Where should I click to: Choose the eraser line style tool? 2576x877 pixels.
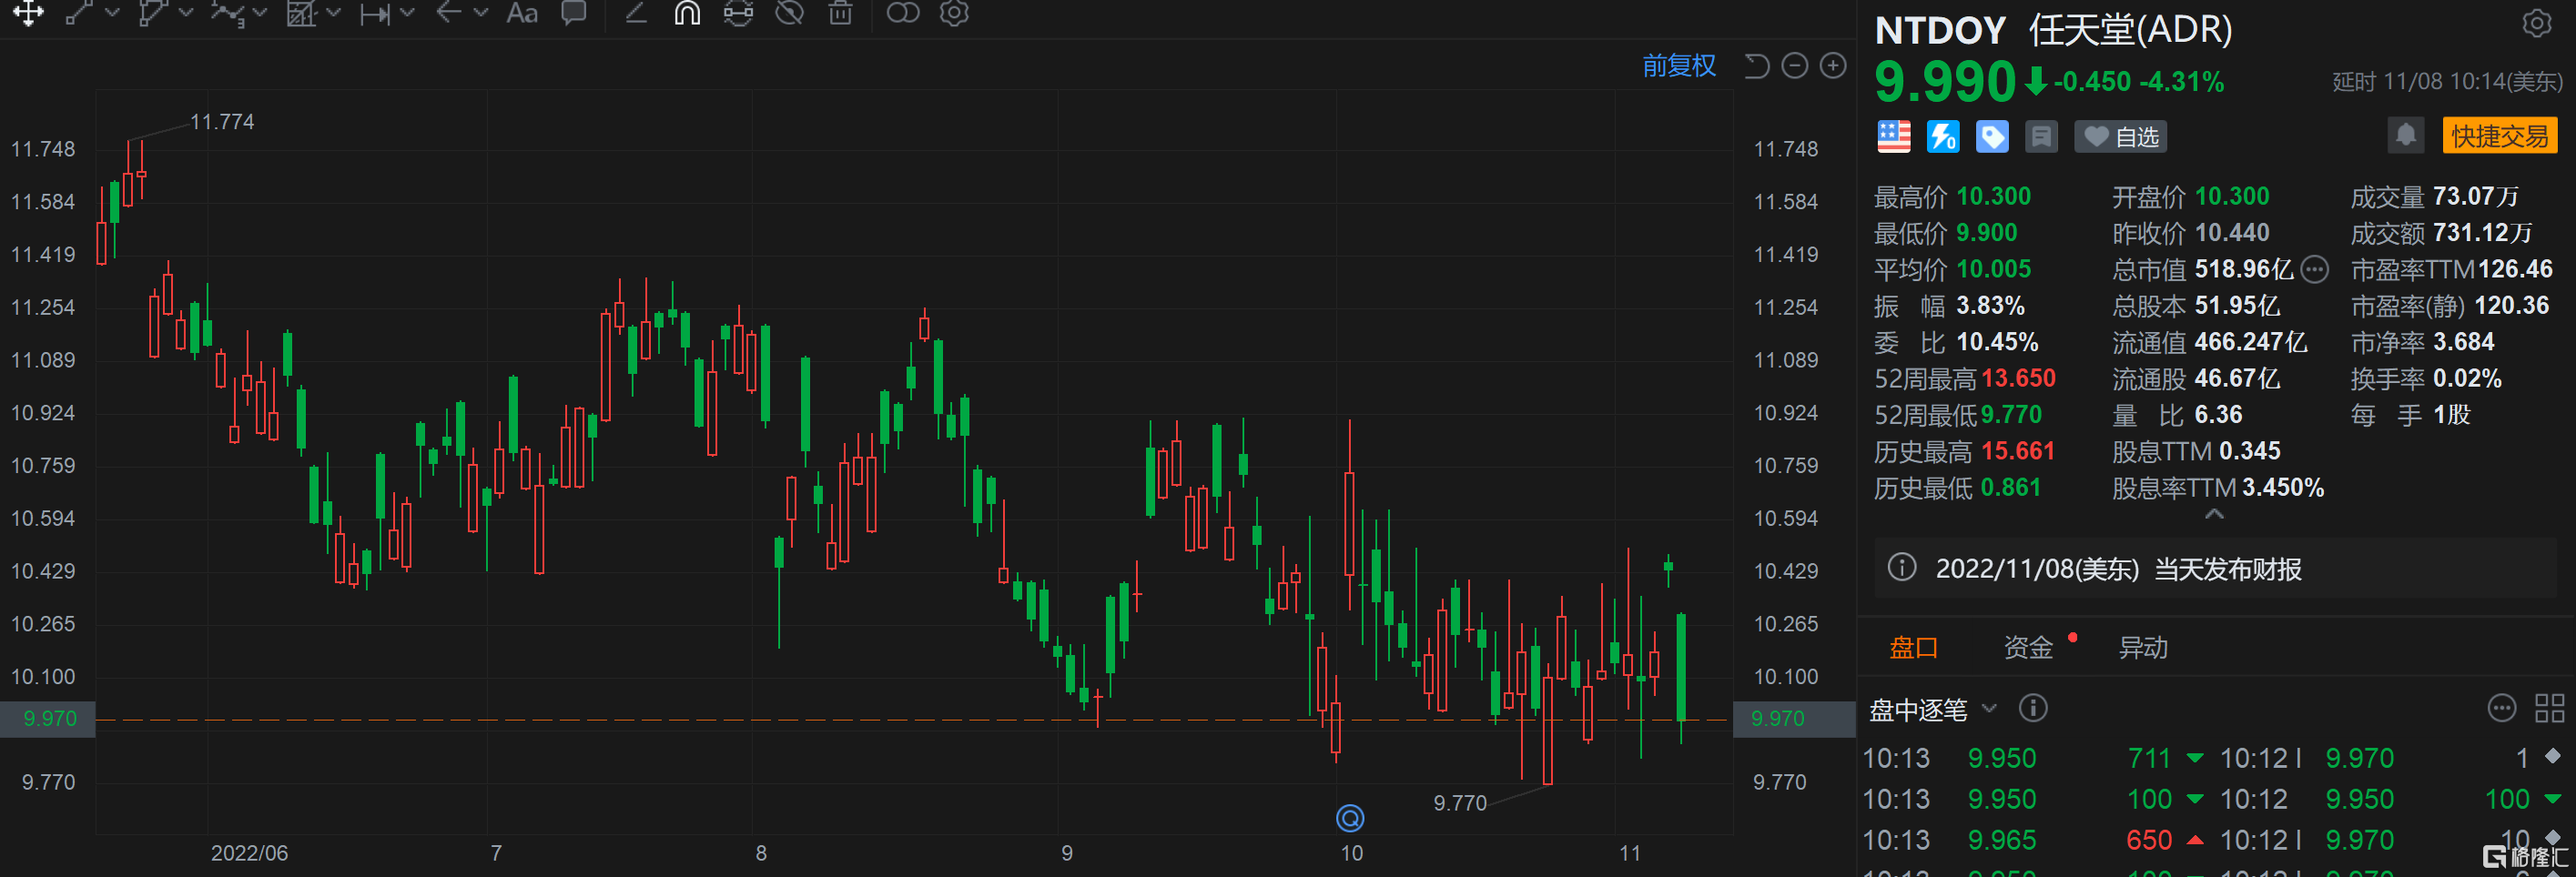pyautogui.click(x=636, y=13)
